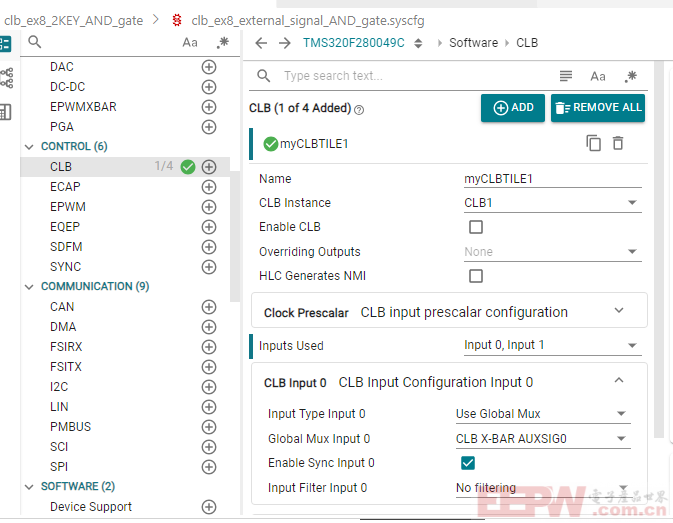Open Input Type Input 0 dropdown
The width and height of the screenshot is (673, 523).
click(543, 414)
